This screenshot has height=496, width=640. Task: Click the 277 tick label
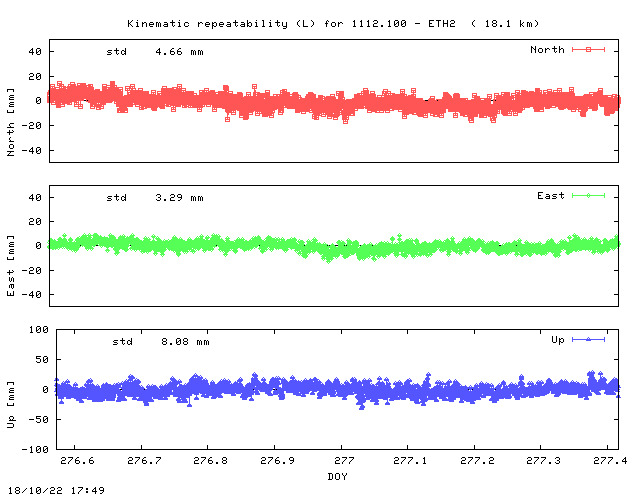click(x=344, y=460)
